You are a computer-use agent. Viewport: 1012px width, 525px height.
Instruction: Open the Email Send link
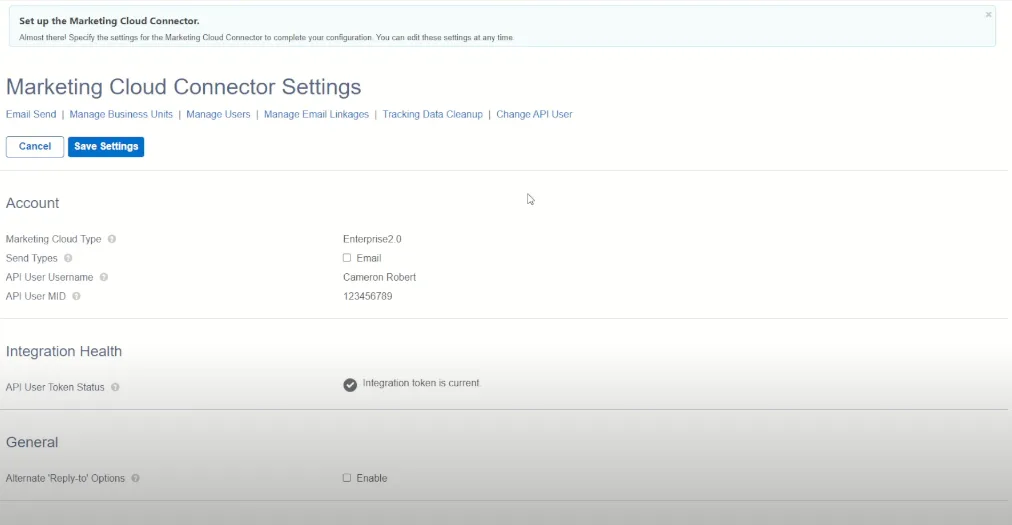pyautogui.click(x=31, y=115)
